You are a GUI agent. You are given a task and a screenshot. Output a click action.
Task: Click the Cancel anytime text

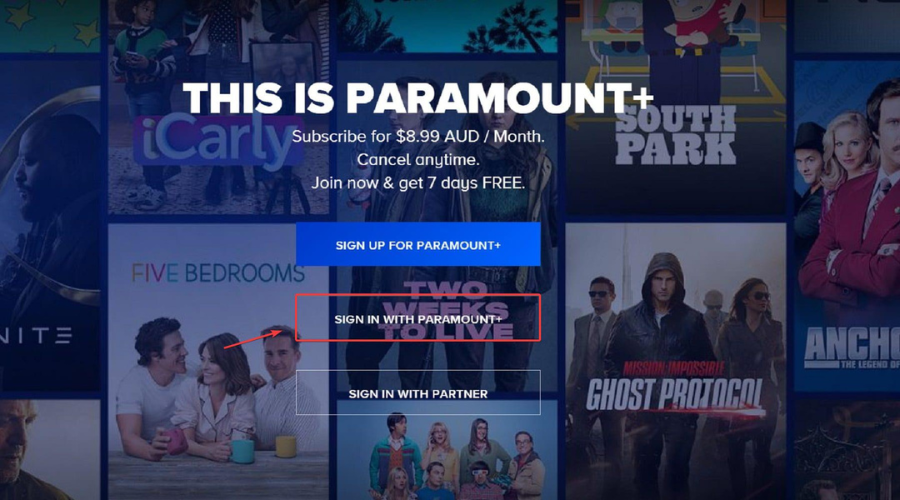point(418,160)
